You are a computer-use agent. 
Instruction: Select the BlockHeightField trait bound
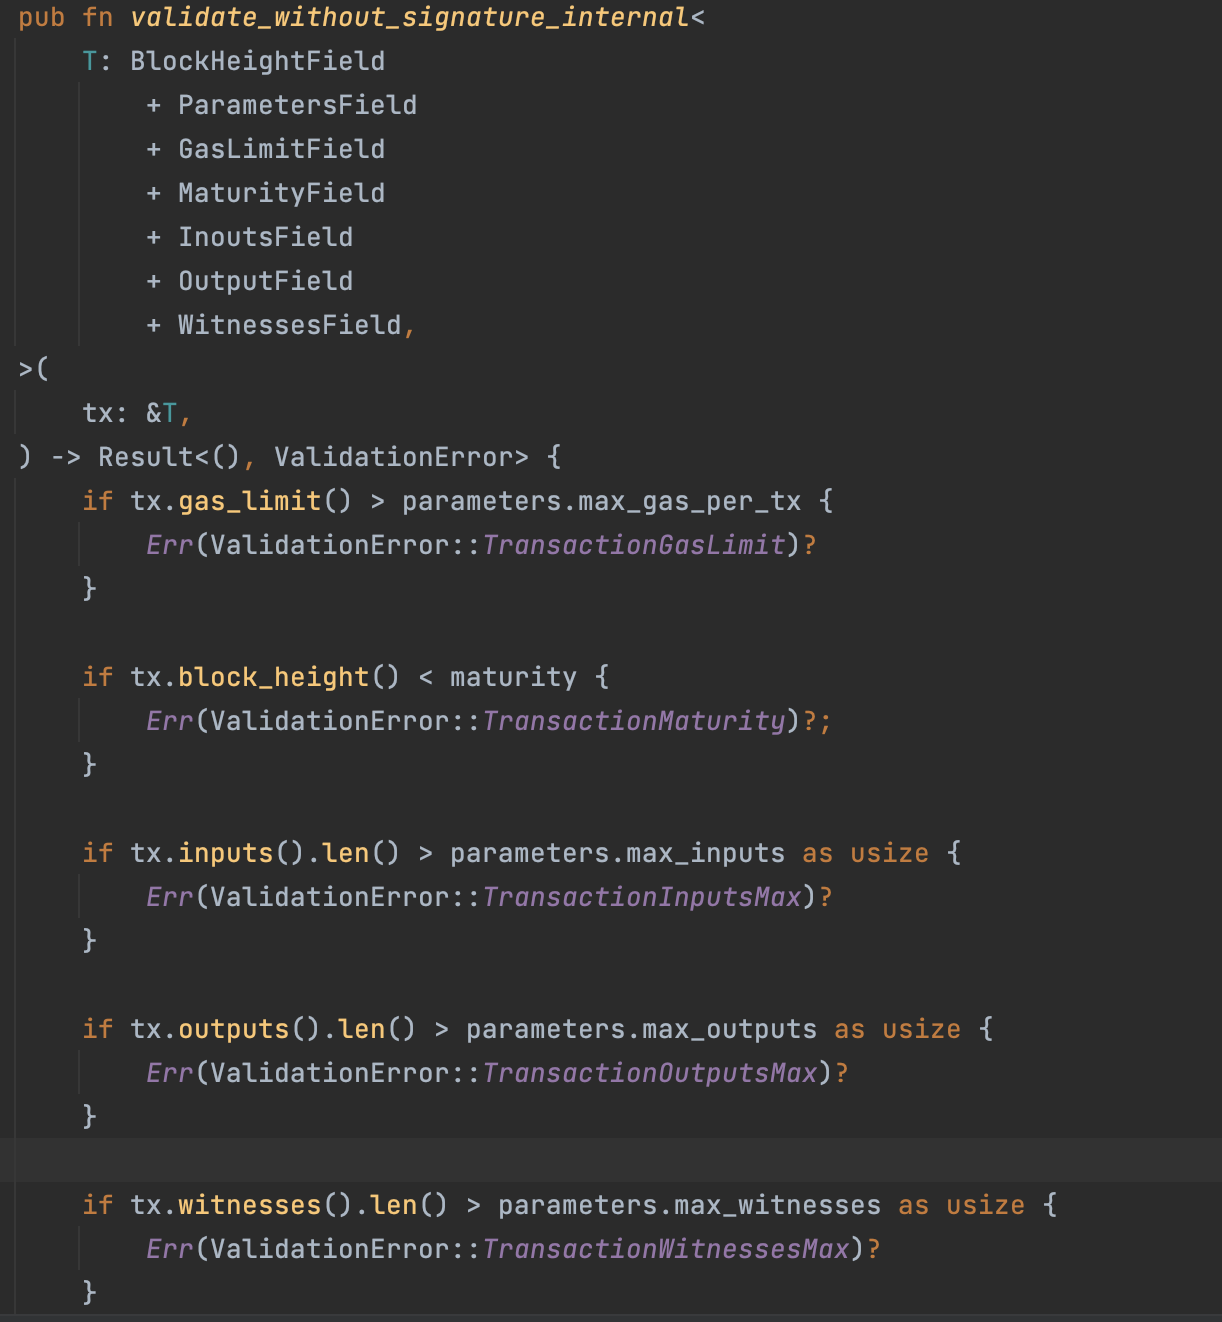pyautogui.click(x=257, y=61)
